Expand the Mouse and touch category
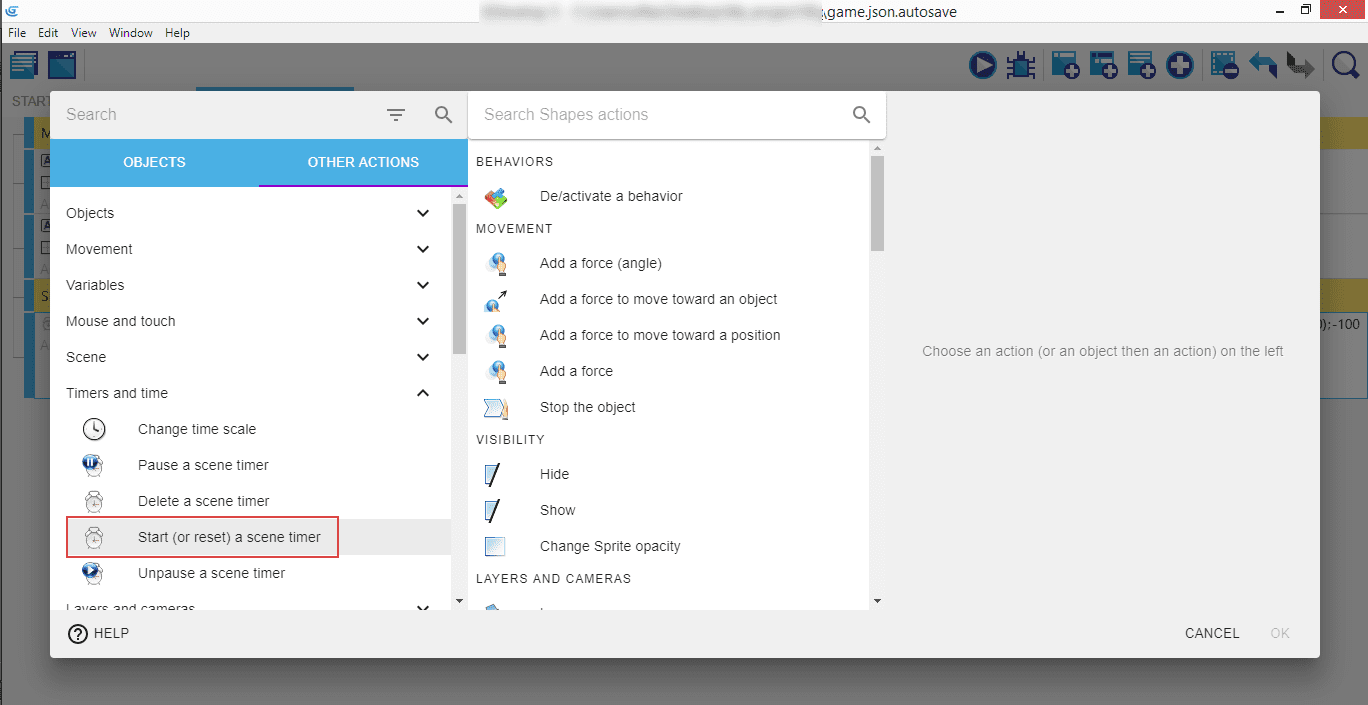The height and width of the screenshot is (705, 1368). click(x=423, y=321)
